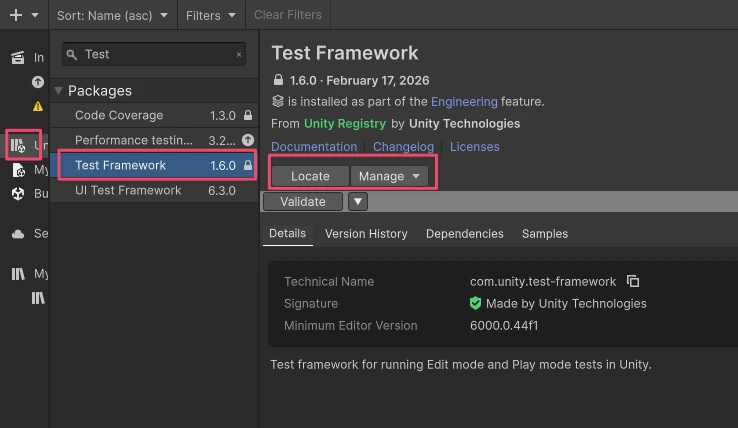Image resolution: width=738 pixels, height=428 pixels.
Task: Click the Validate button
Action: (303, 202)
